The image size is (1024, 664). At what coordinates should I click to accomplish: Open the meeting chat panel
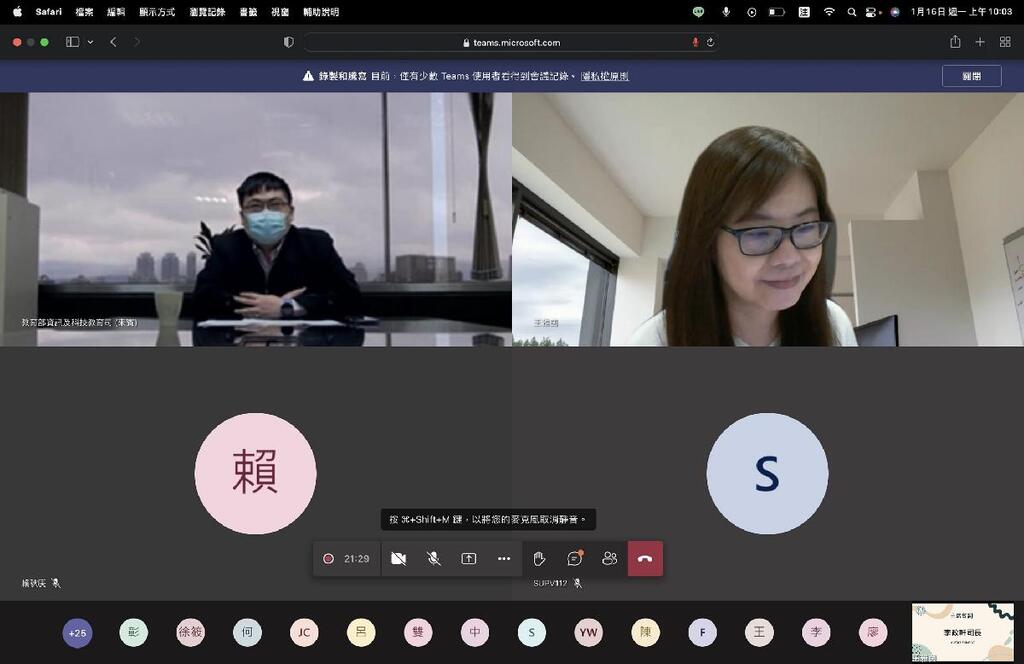pyautogui.click(x=574, y=559)
